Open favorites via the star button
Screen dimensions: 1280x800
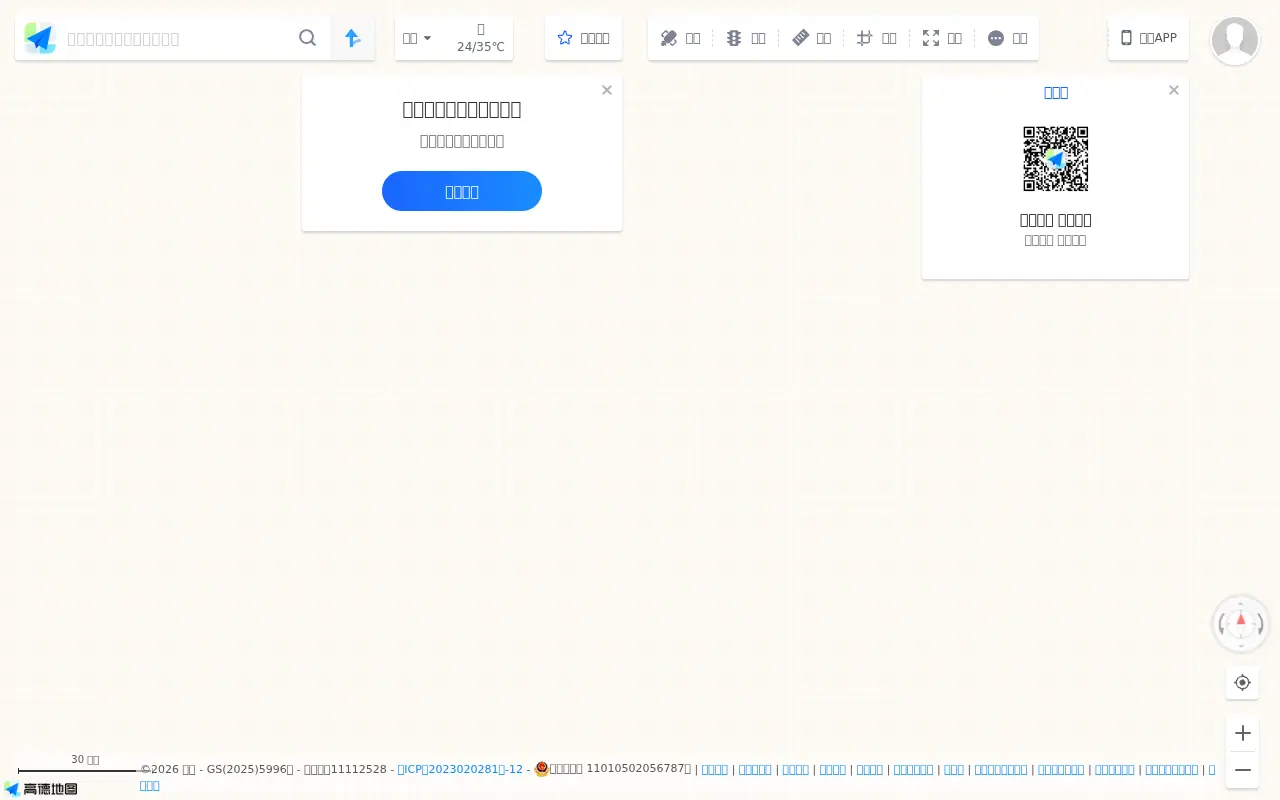pyautogui.click(x=583, y=38)
